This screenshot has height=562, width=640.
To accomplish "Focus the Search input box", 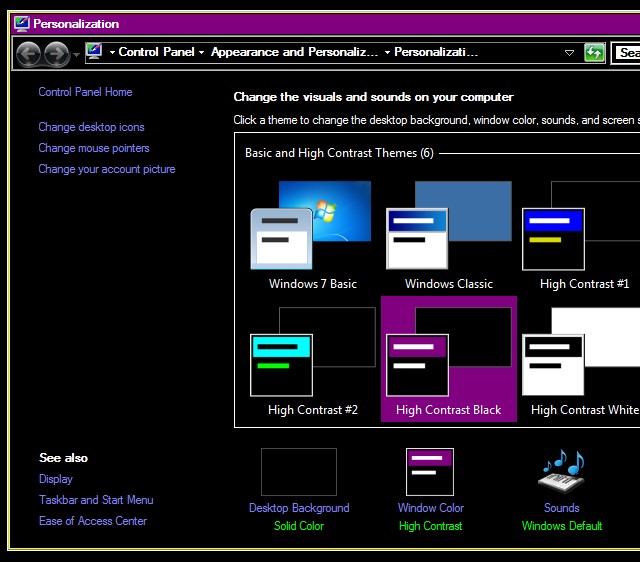I will (626, 53).
